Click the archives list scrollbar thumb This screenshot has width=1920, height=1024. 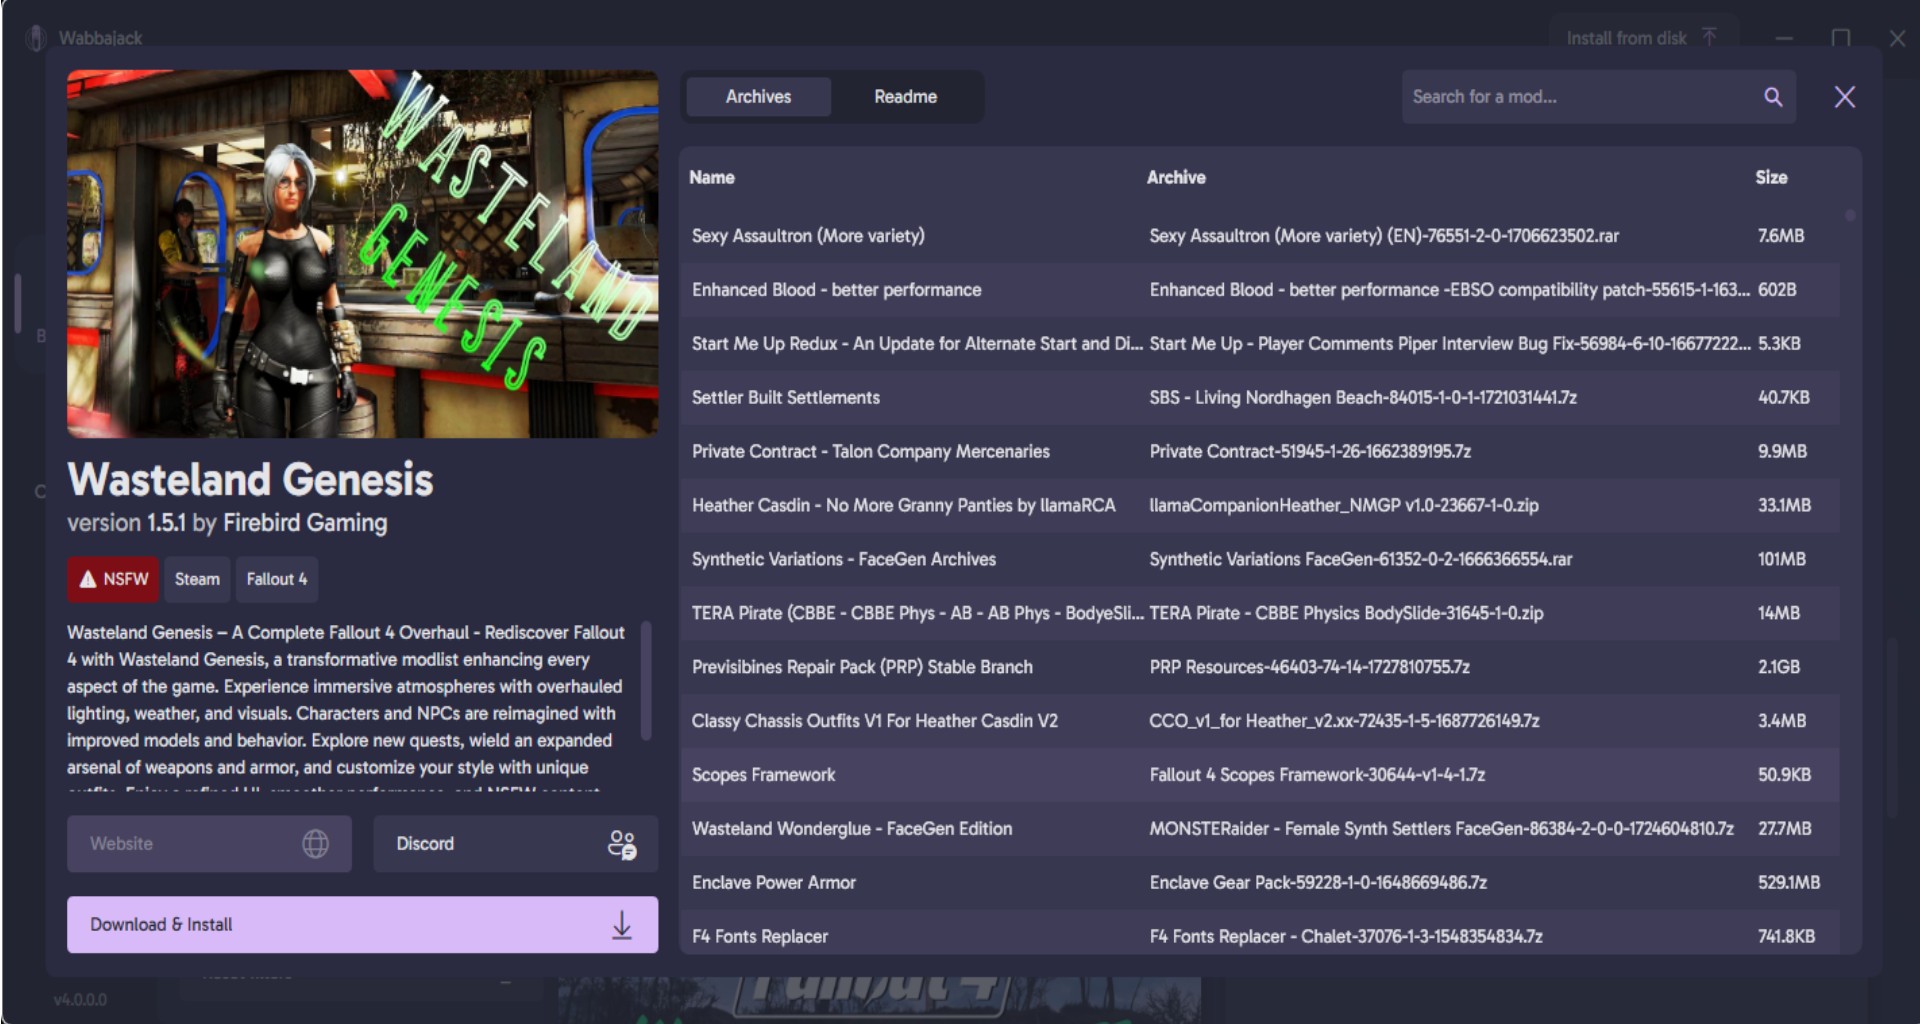pyautogui.click(x=1850, y=216)
